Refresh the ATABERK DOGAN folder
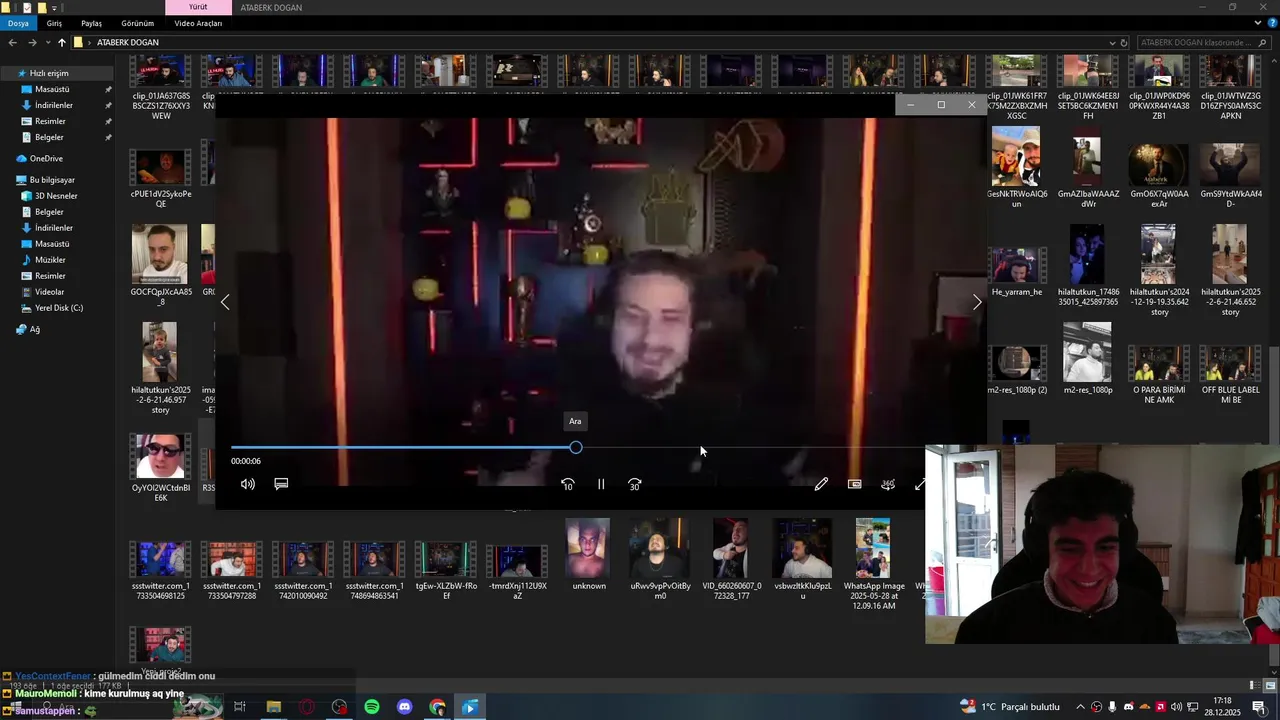Screen dimensions: 1280x720 click(1124, 43)
